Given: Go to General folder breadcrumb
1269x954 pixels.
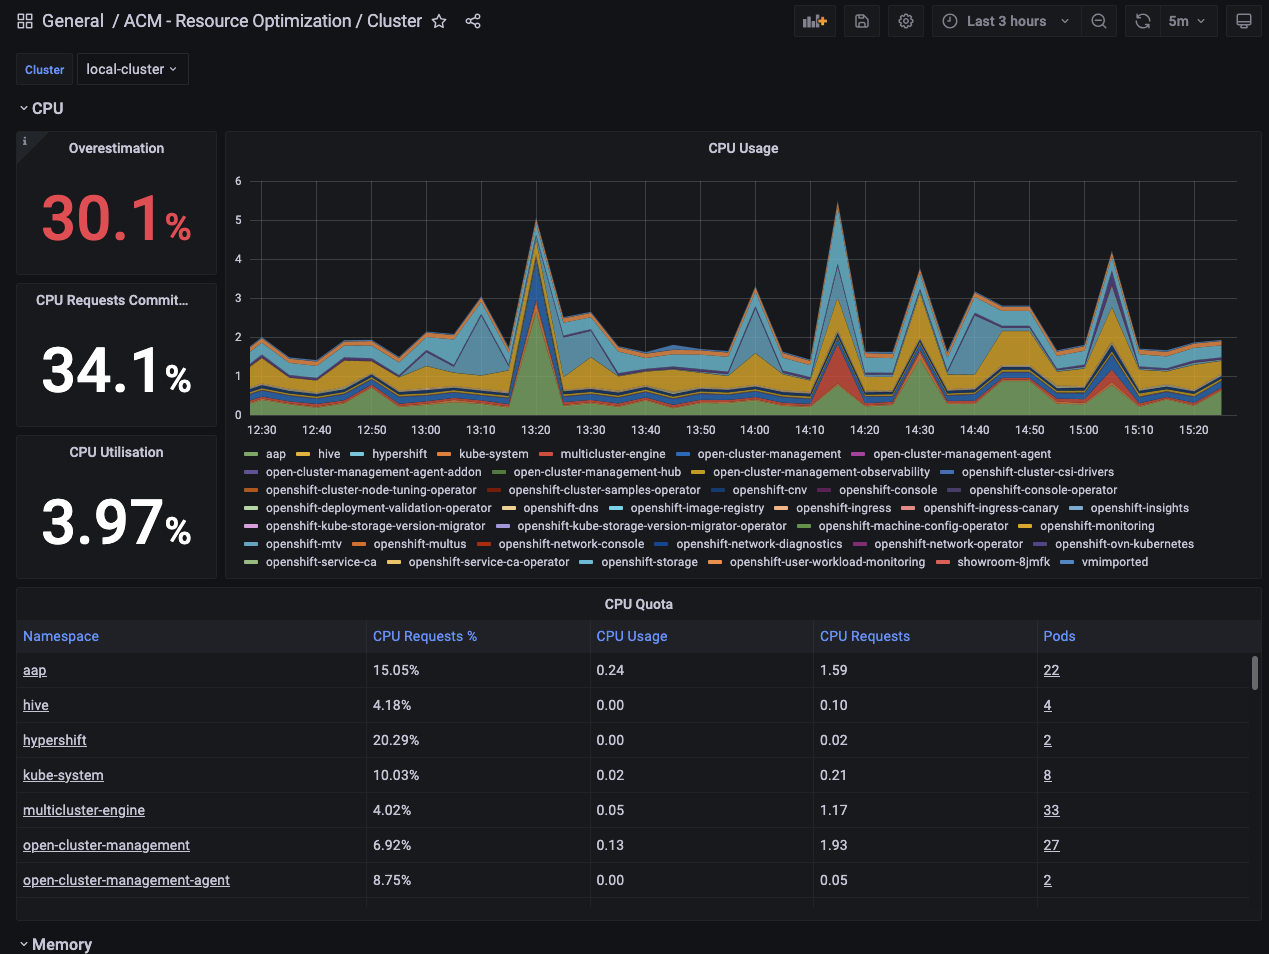Looking at the screenshot, I should pyautogui.click(x=73, y=21).
